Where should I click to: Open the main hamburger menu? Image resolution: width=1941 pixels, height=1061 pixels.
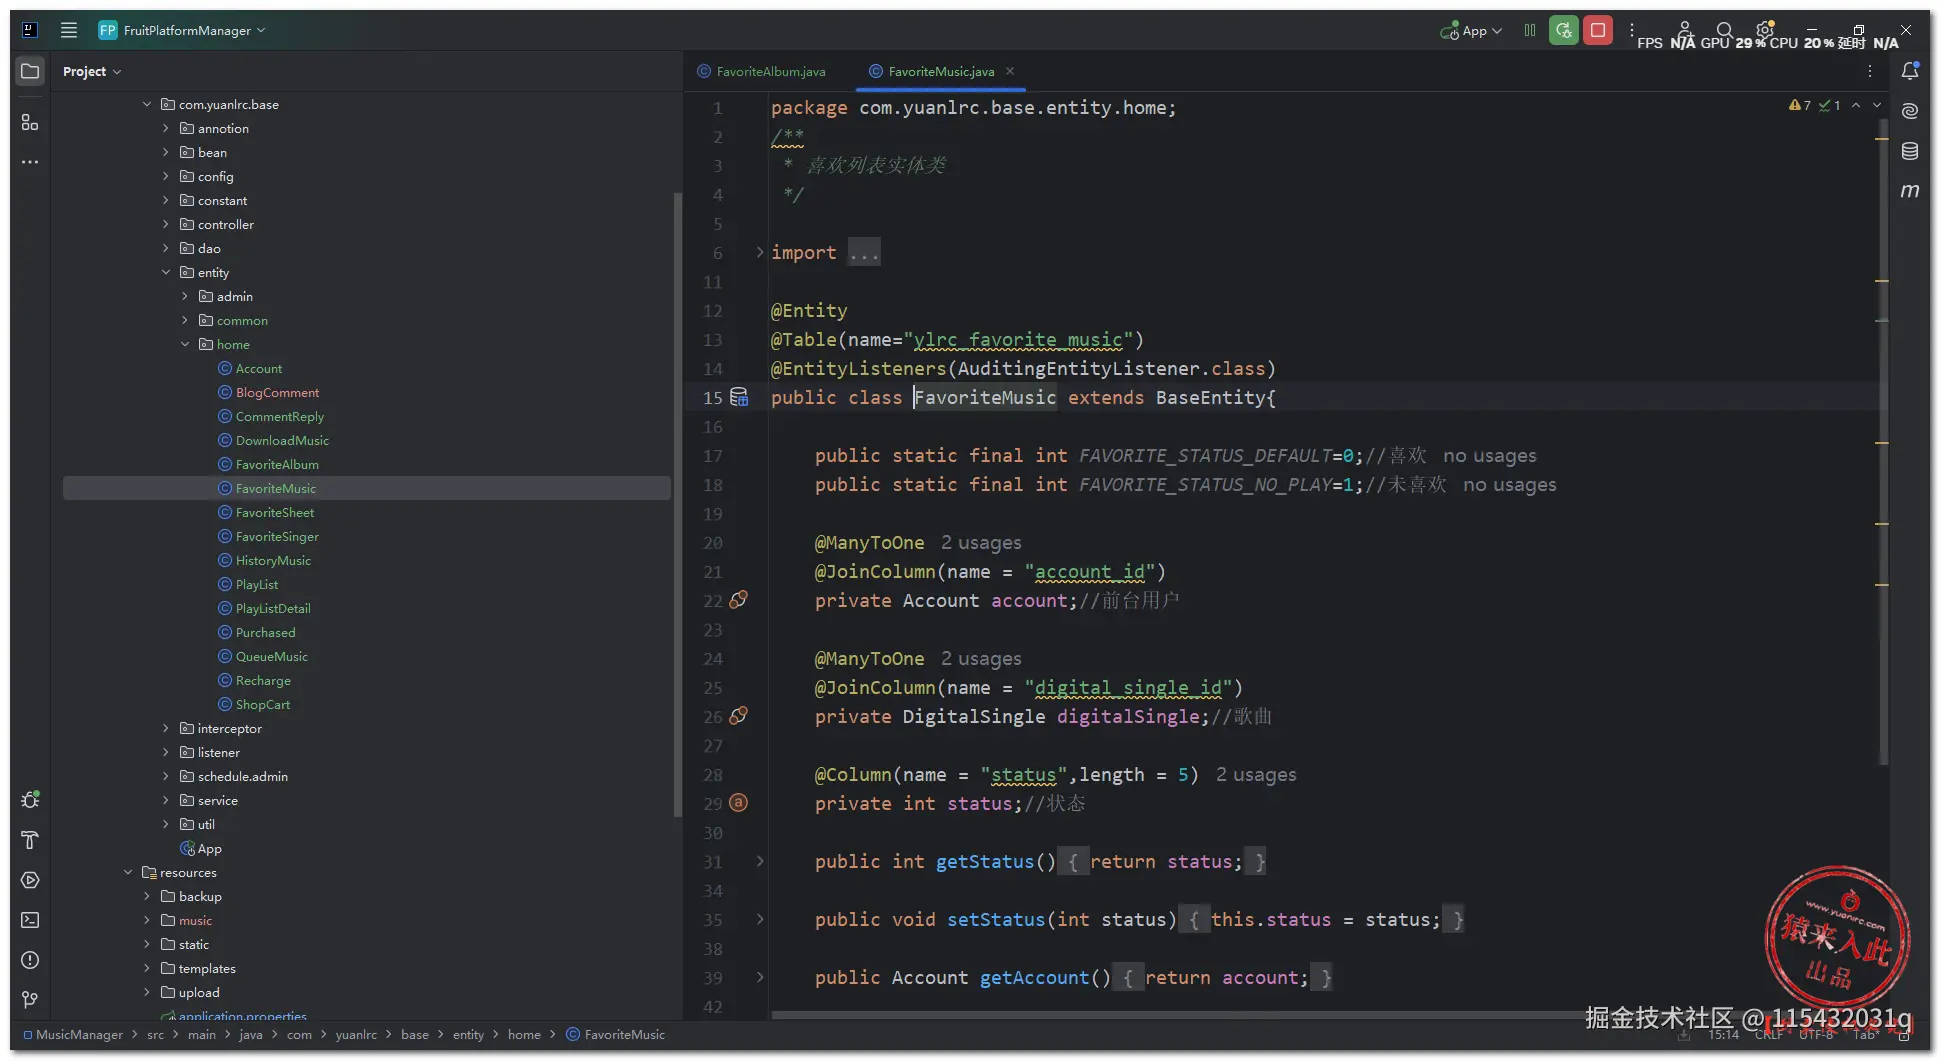coord(69,30)
